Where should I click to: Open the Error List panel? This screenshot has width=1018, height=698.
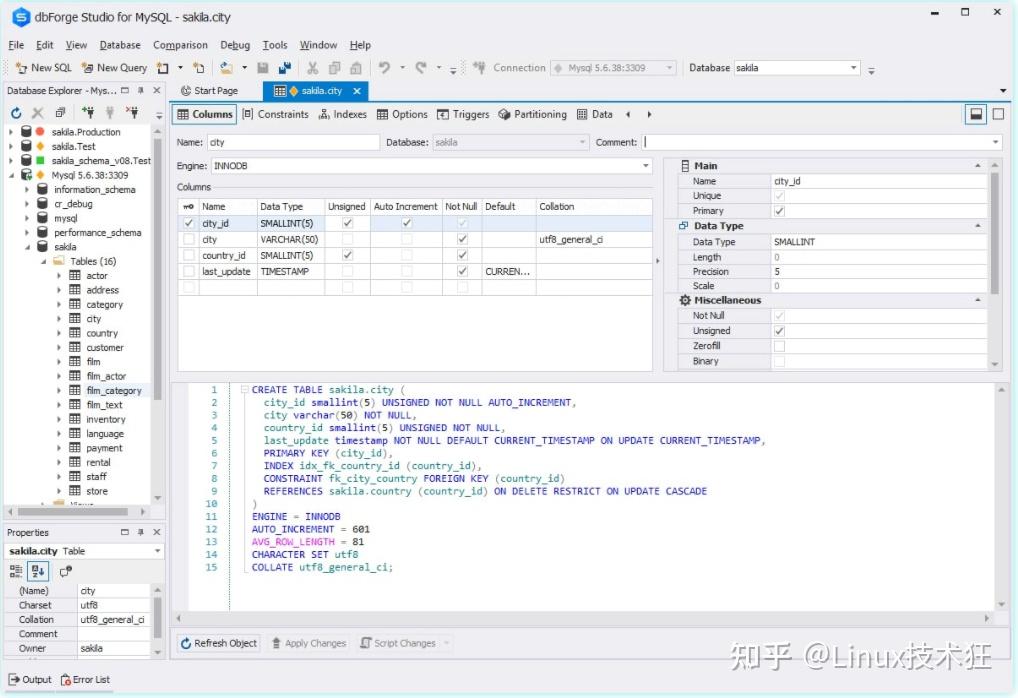(85, 679)
